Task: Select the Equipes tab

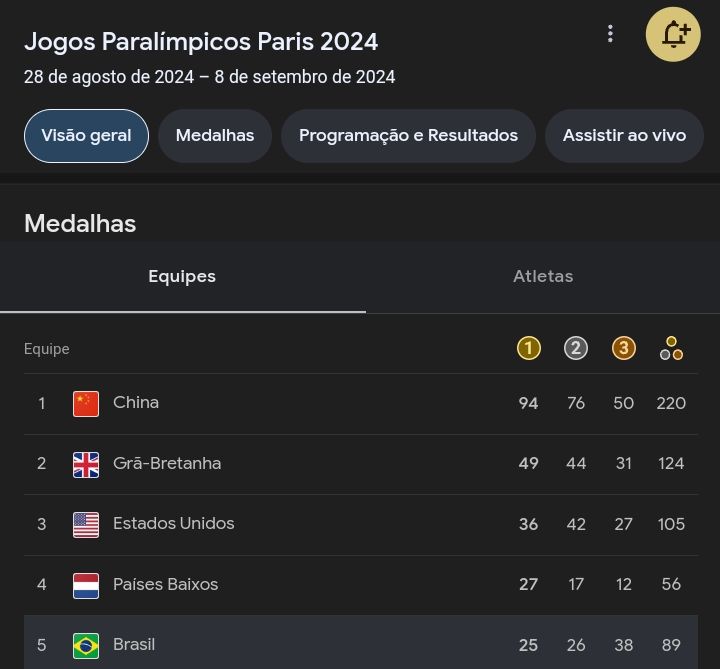Action: click(182, 277)
